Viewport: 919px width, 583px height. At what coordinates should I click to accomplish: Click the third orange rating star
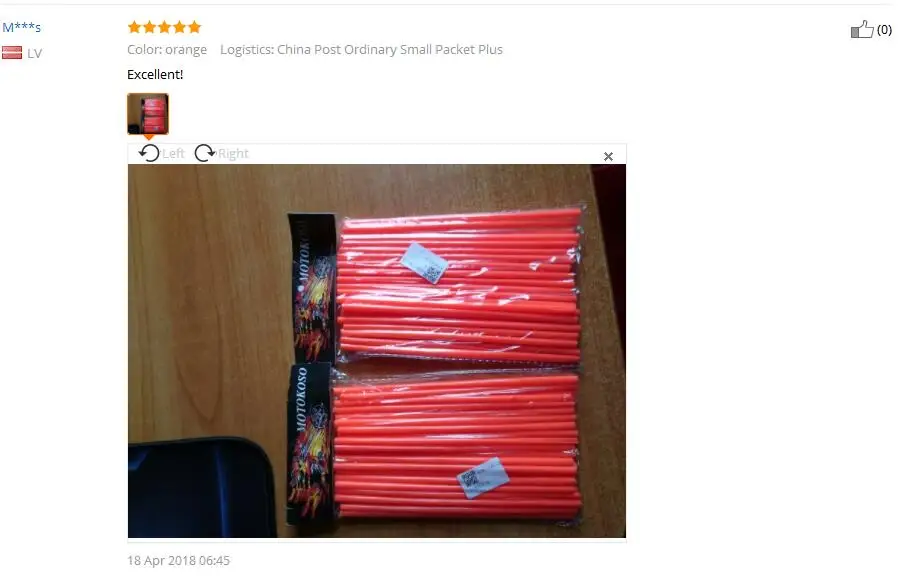tap(165, 27)
